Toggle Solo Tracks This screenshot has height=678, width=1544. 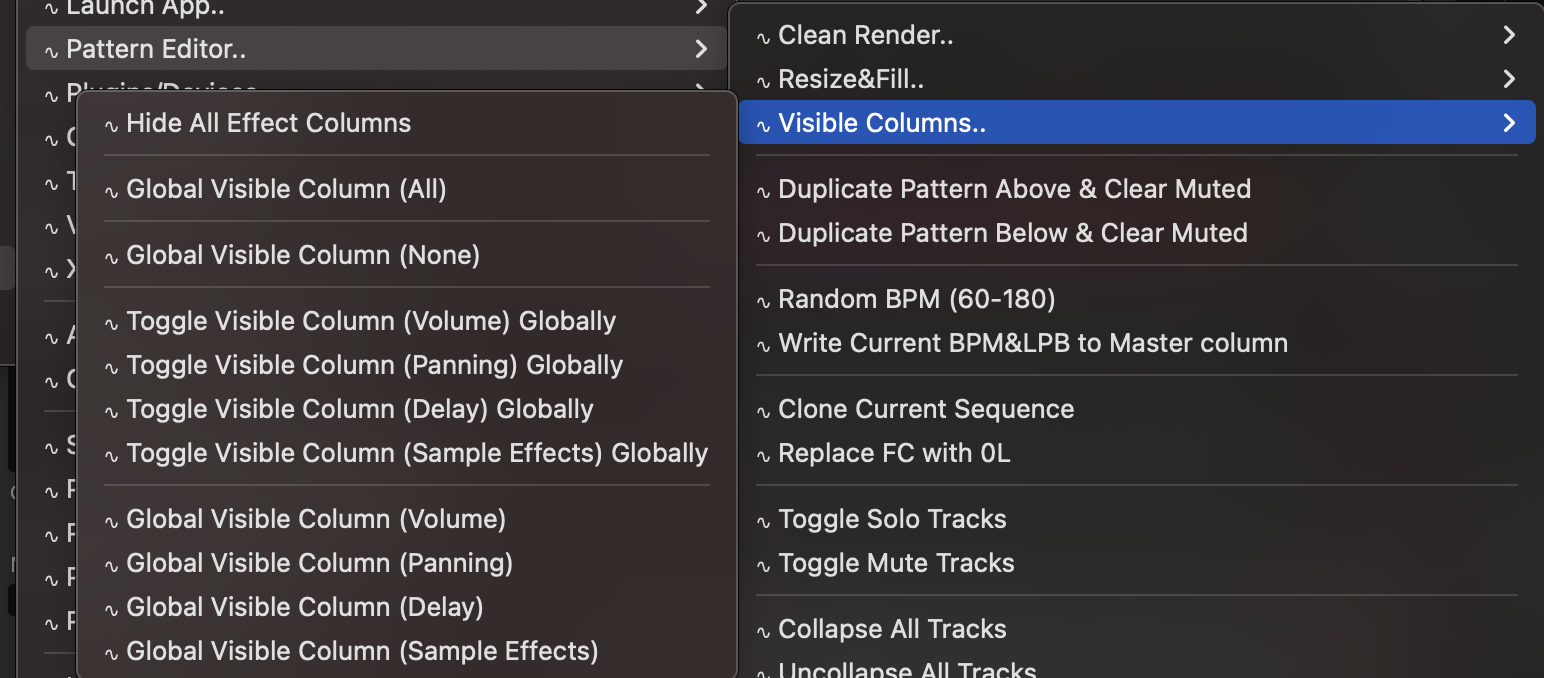[892, 519]
